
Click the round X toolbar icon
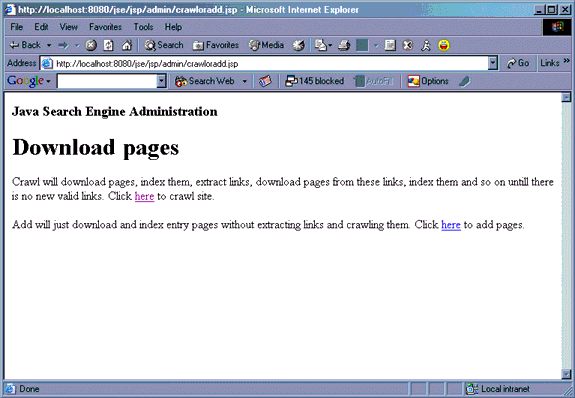(x=408, y=45)
